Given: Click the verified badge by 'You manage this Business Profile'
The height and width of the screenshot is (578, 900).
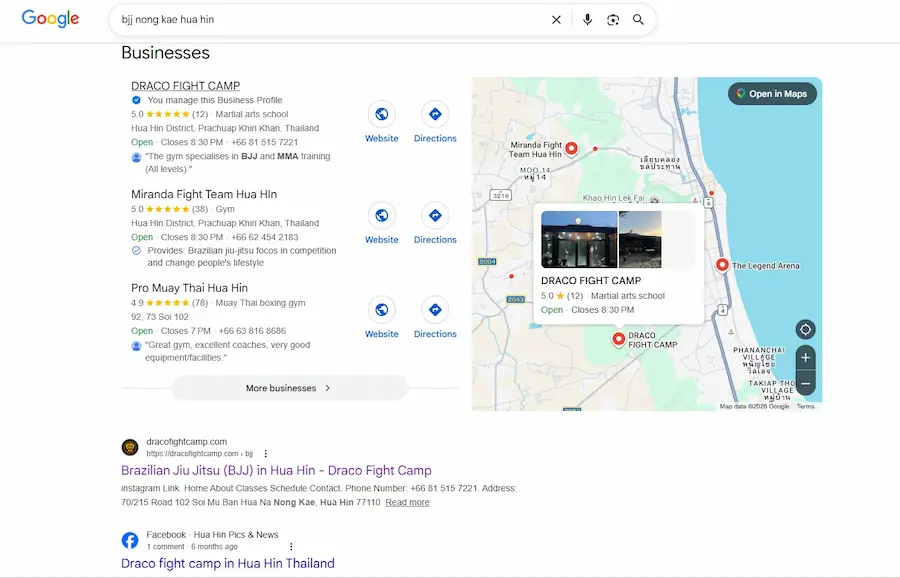Looking at the screenshot, I should [136, 100].
